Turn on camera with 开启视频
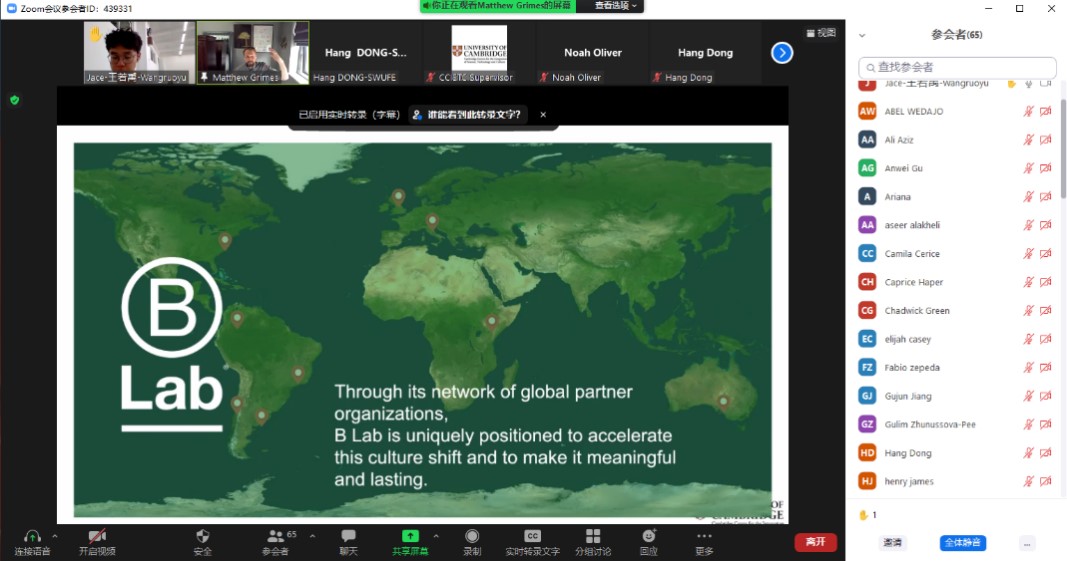The width and height of the screenshot is (1067, 561). 97,536
